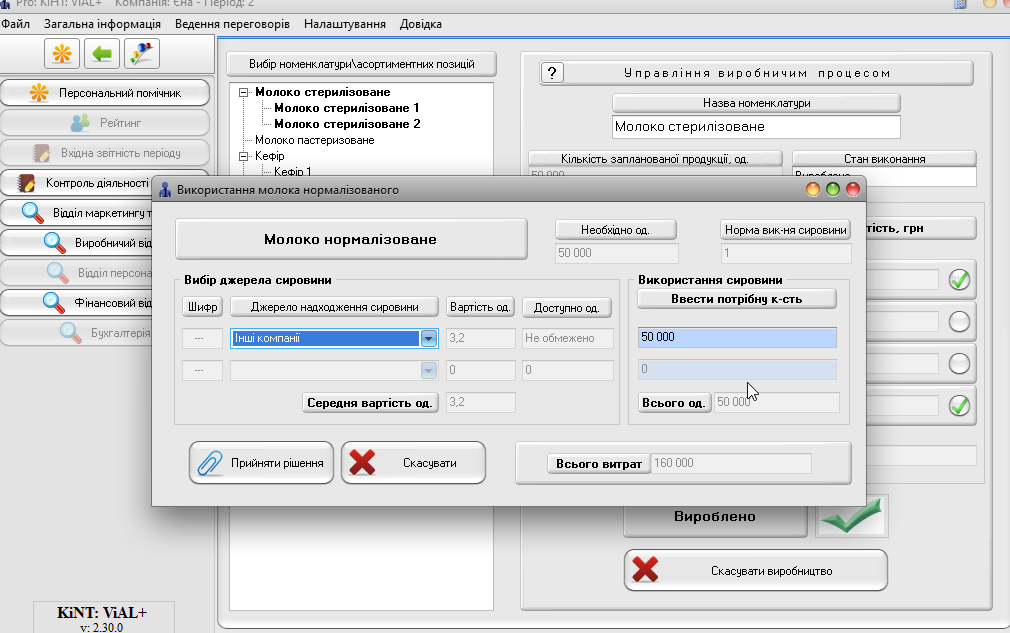
Task: Open the Інші компанії source dropdown
Action: (x=428, y=338)
